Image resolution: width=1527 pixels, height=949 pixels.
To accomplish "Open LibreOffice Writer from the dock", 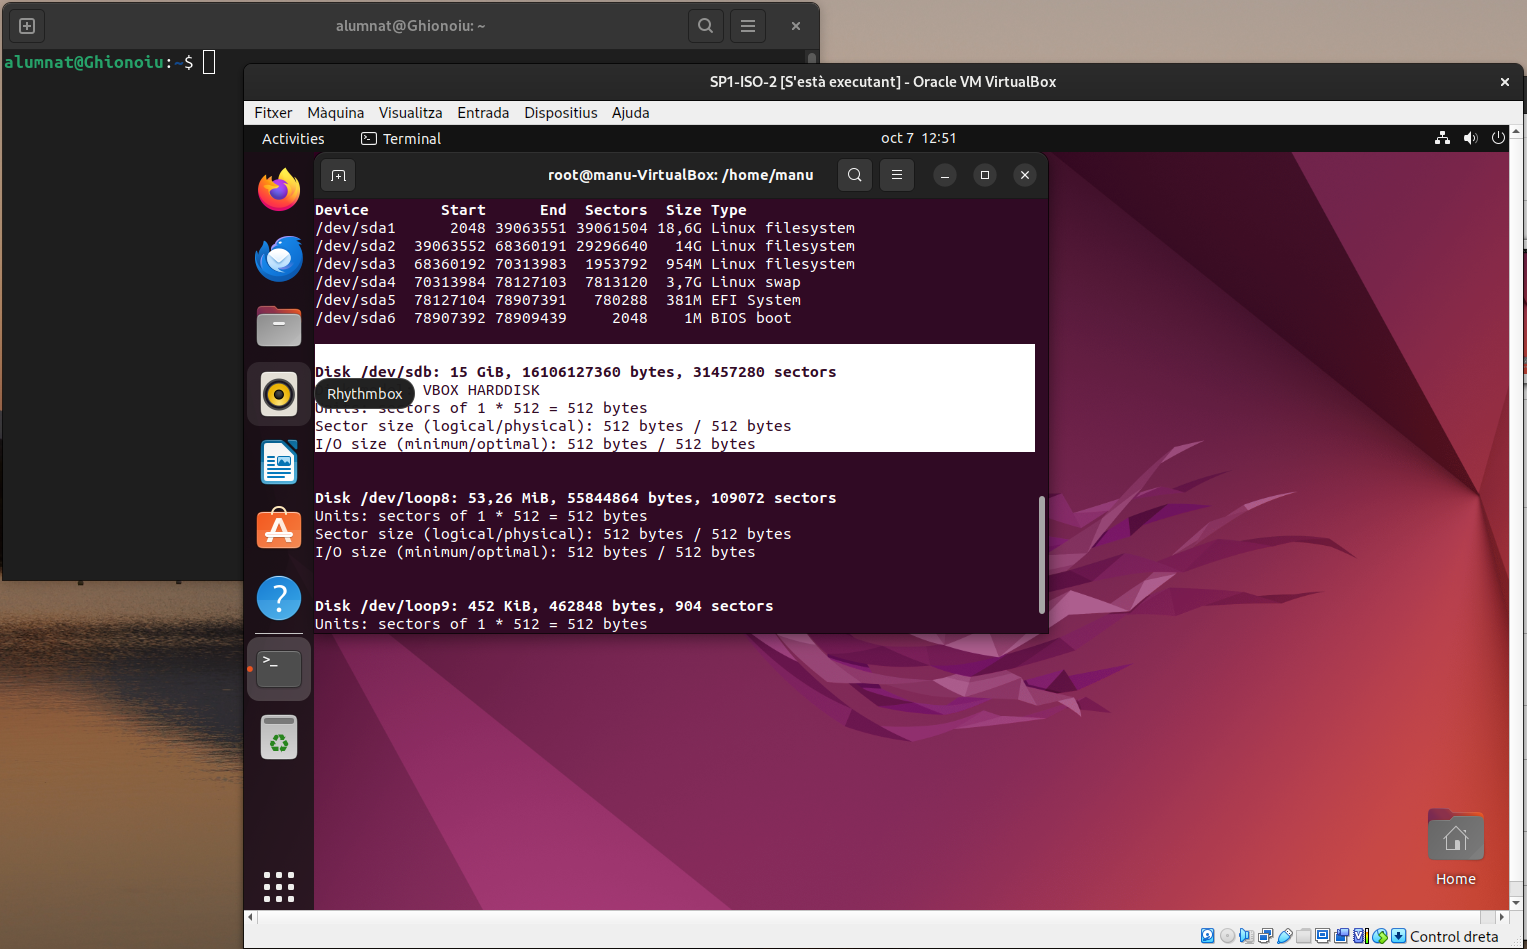I will 279,462.
